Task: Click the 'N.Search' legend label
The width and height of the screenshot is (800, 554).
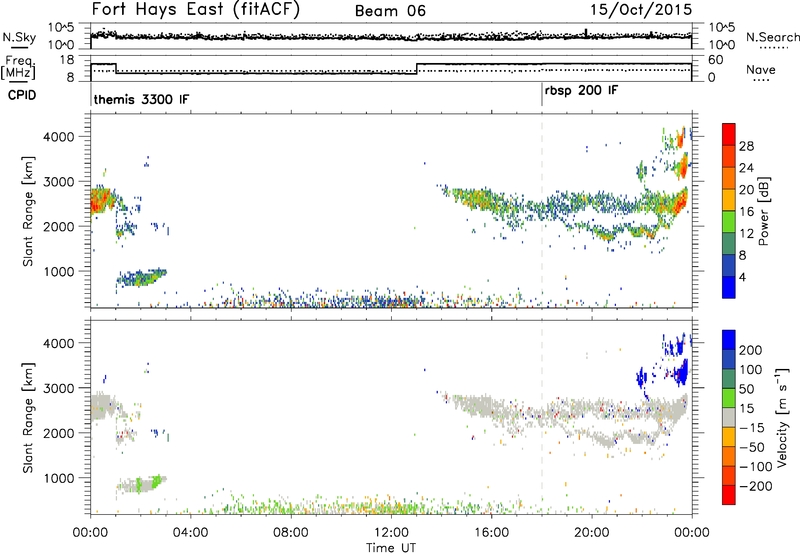Action: coord(772,37)
